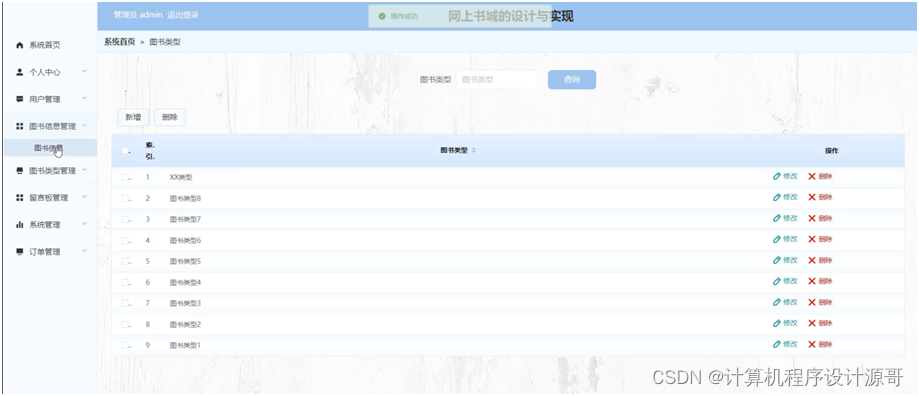
Task: Open the 系统管理 menu label
Action: click(x=45, y=224)
